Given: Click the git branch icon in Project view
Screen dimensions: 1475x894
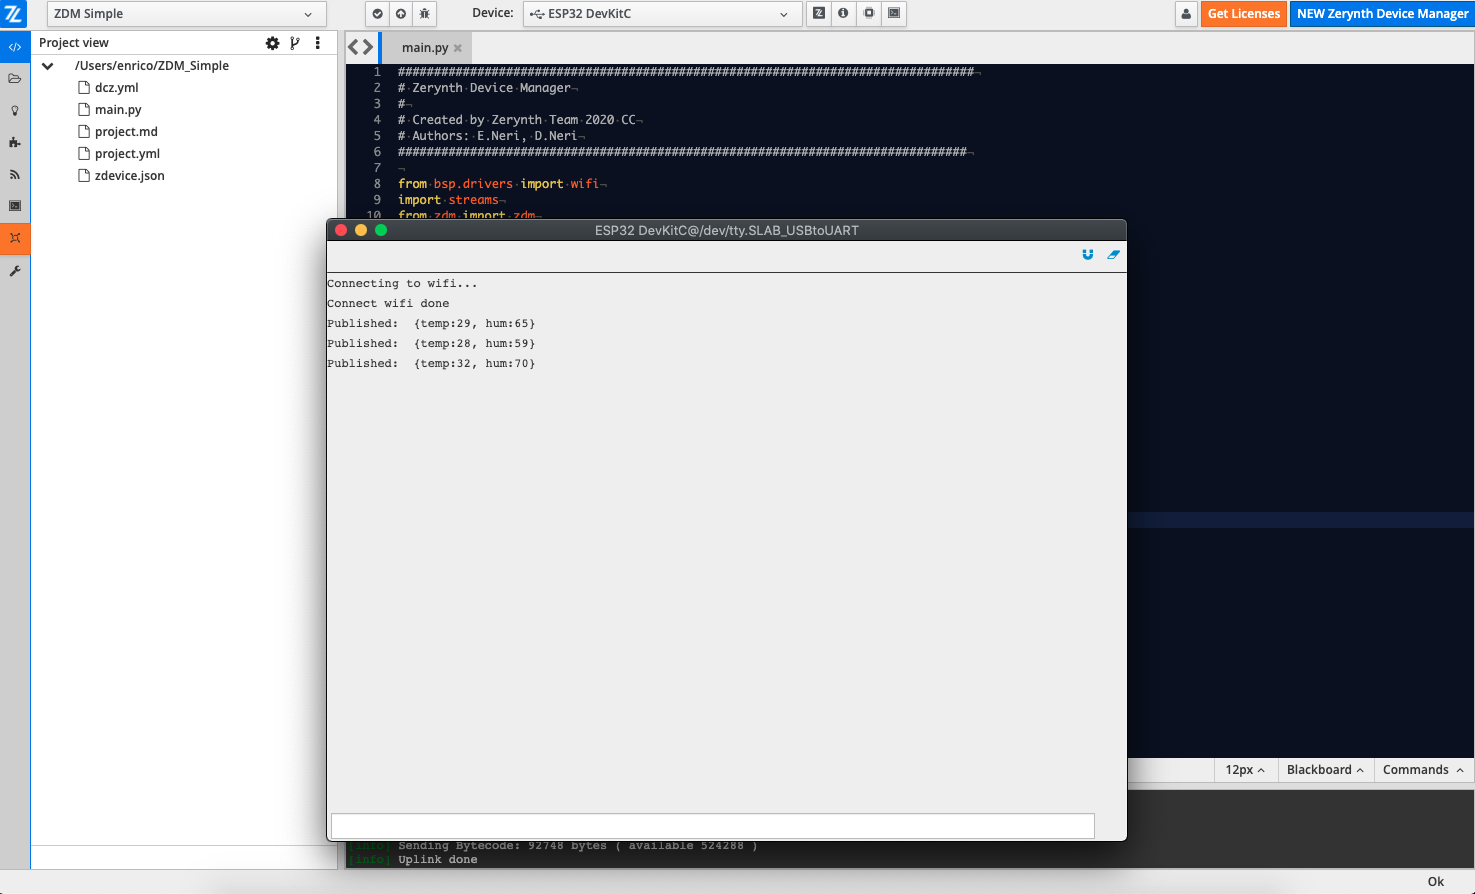Looking at the screenshot, I should (x=295, y=43).
